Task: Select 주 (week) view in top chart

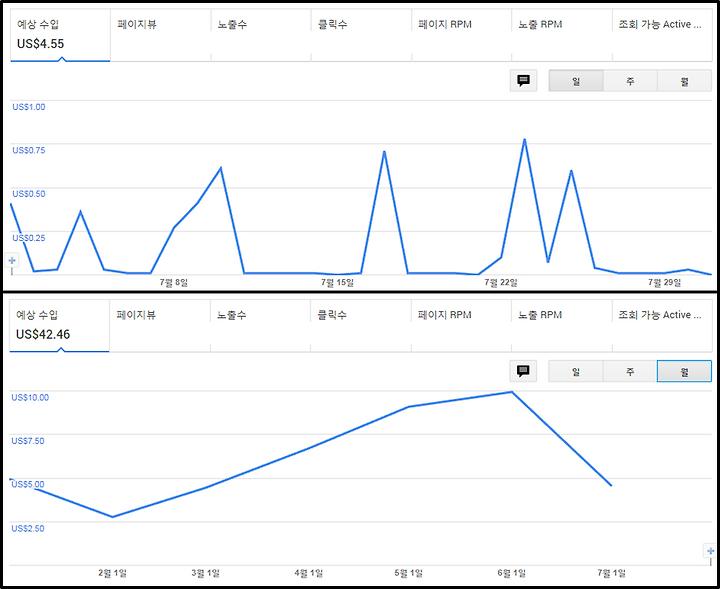Action: [x=630, y=81]
